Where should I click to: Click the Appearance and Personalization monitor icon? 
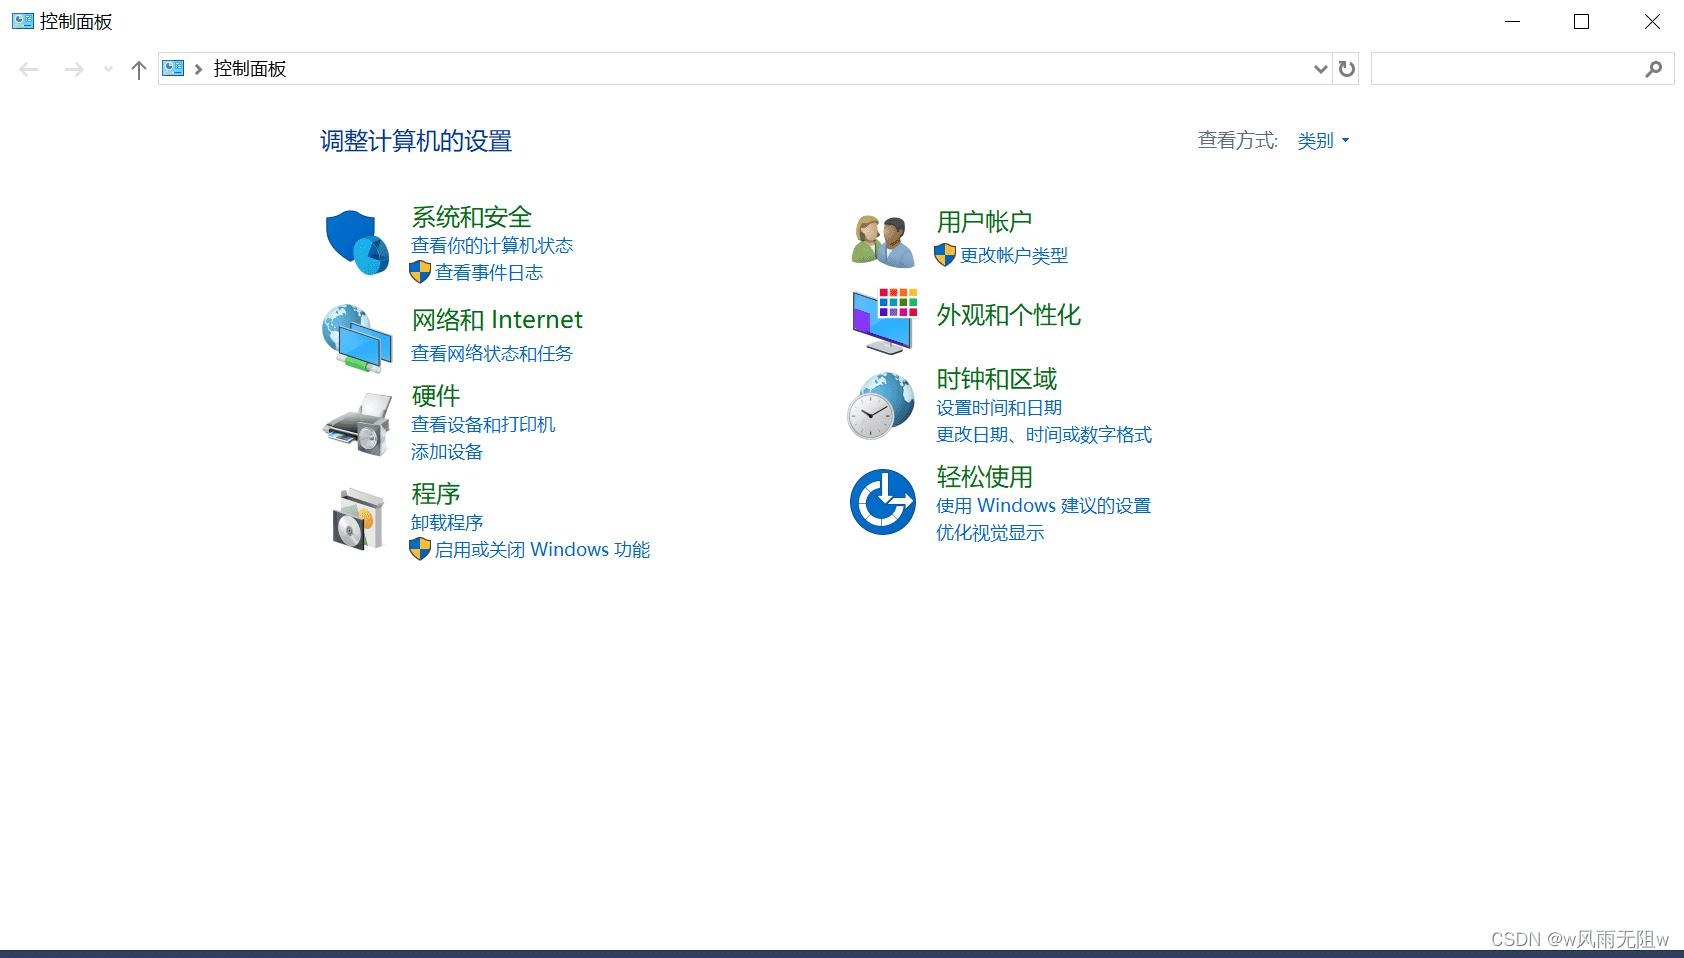click(x=884, y=320)
